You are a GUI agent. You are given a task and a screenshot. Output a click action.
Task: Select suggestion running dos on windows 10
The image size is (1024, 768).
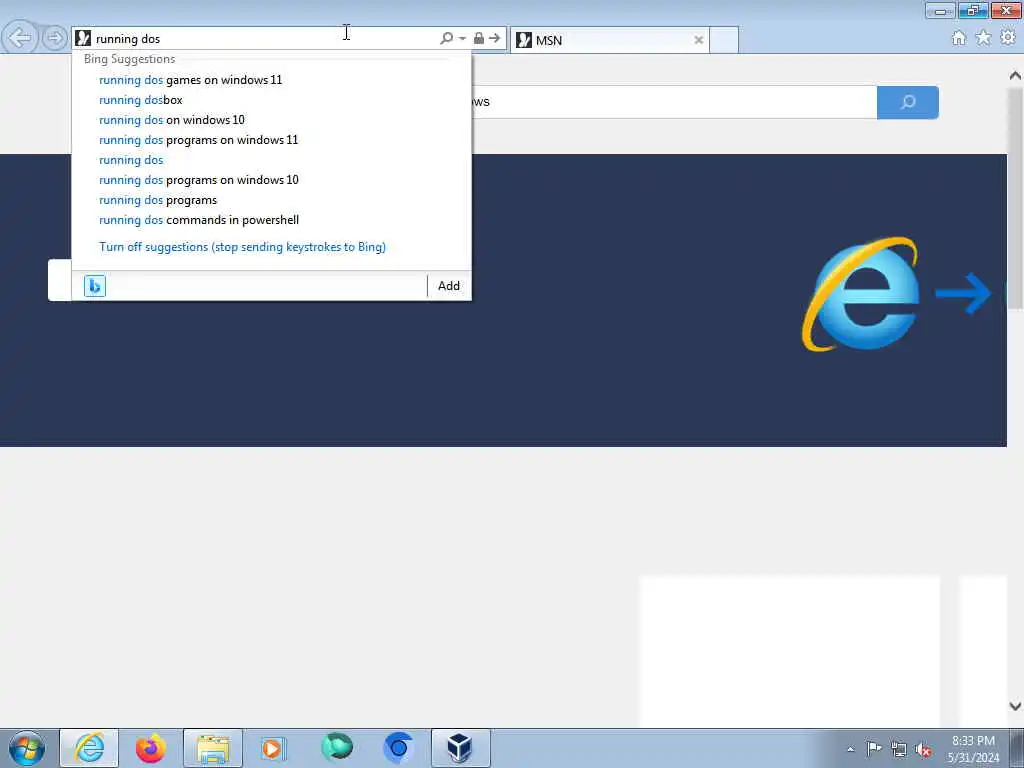point(172,120)
